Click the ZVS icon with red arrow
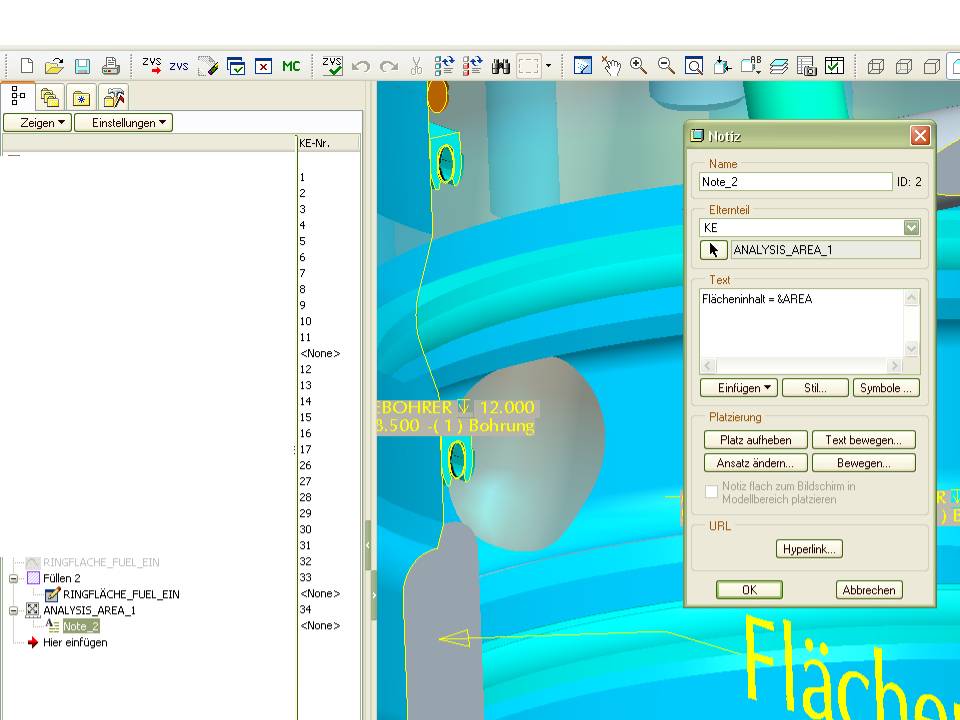 click(x=151, y=66)
